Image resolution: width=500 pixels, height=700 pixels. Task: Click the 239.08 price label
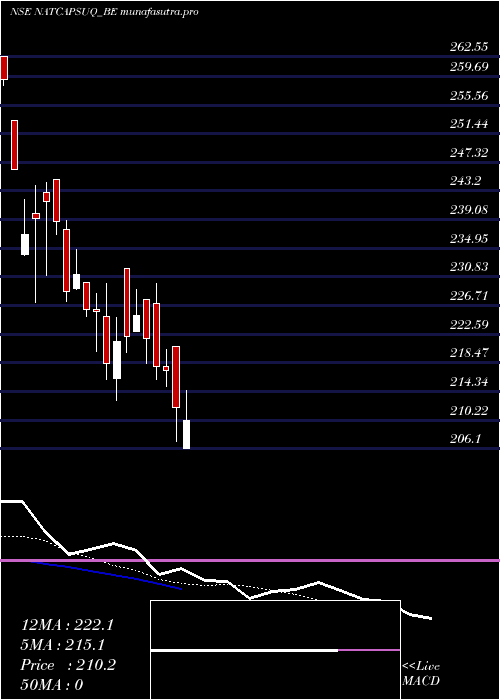click(469, 210)
